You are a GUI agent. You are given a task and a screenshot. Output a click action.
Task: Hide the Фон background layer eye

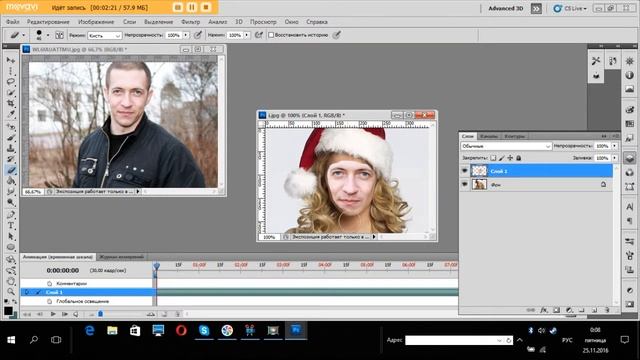464,184
